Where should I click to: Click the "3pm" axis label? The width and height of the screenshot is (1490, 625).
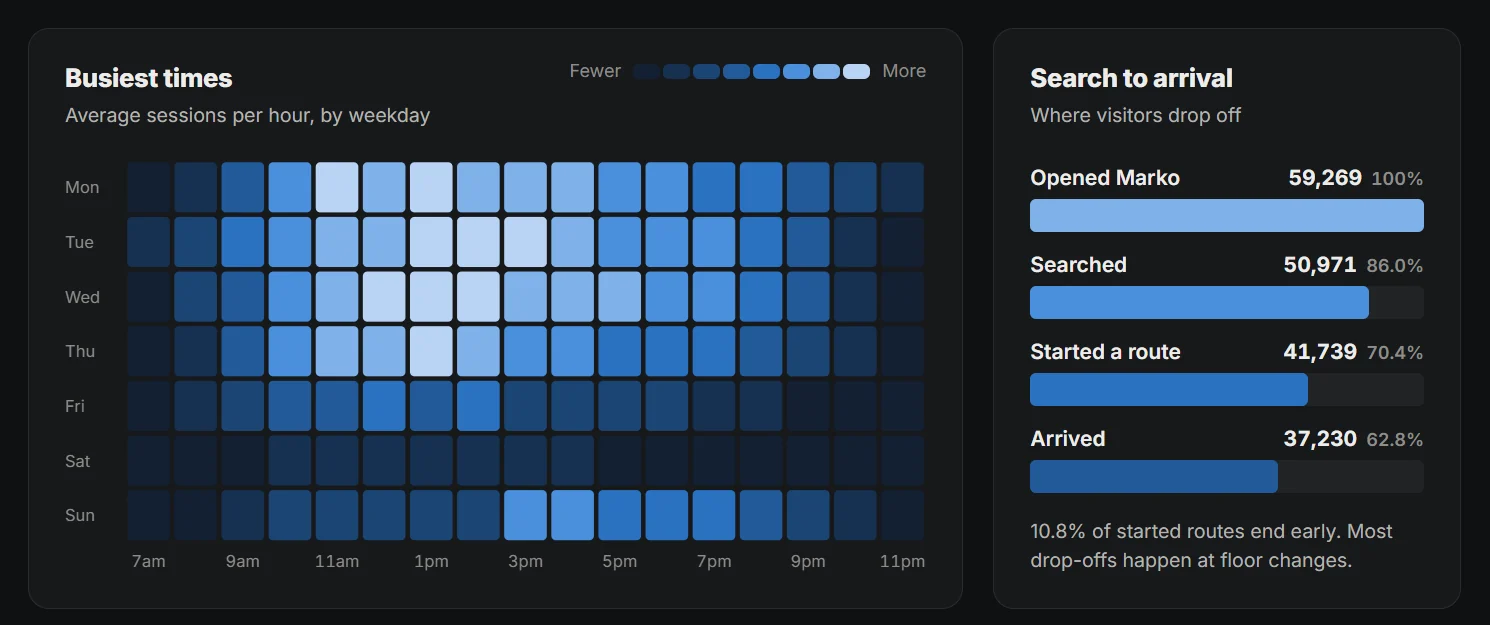click(525, 561)
